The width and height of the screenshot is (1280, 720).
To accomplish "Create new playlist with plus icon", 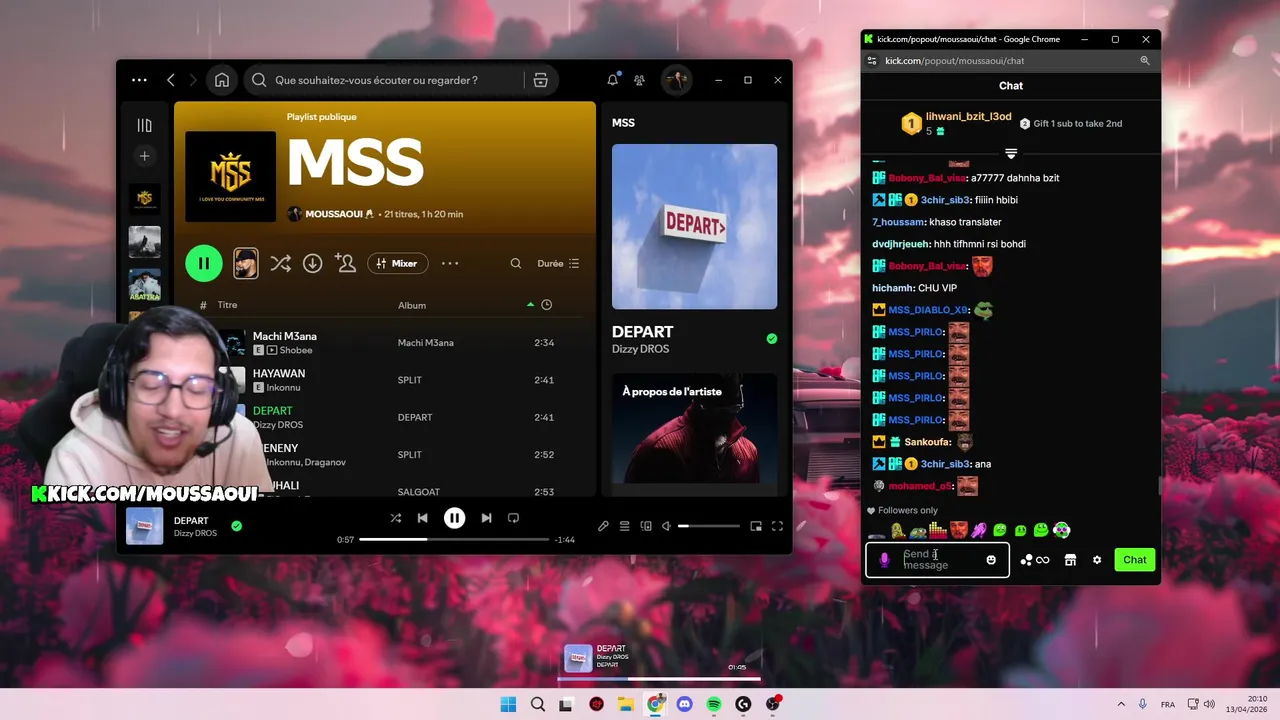I will 145,156.
